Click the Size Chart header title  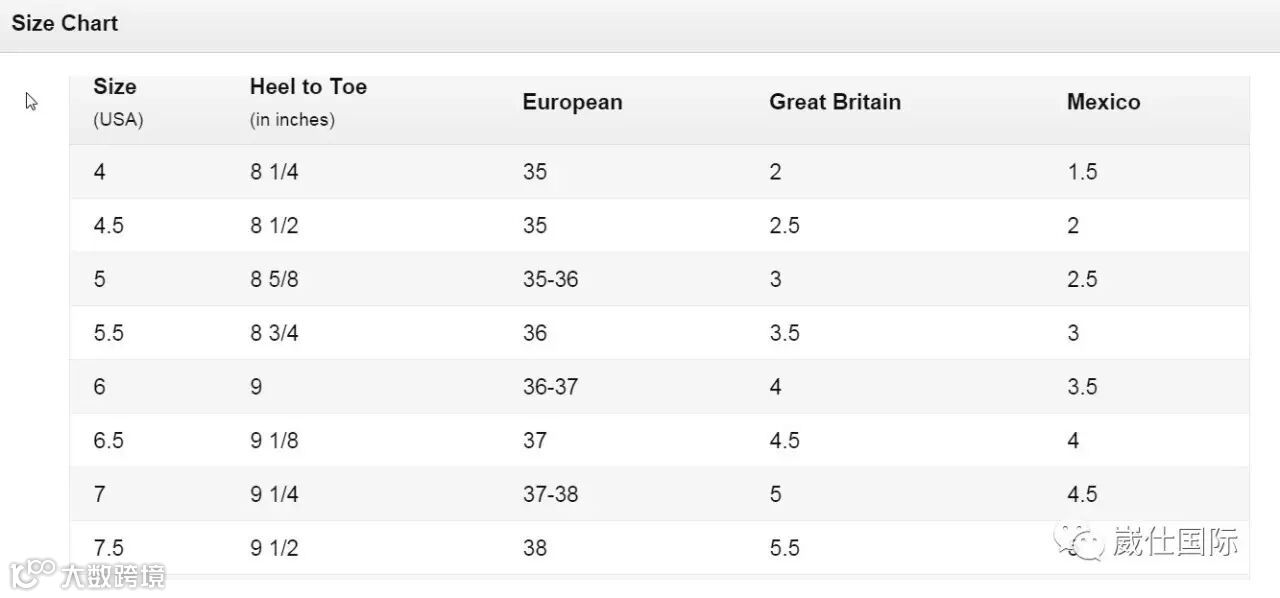[x=65, y=23]
